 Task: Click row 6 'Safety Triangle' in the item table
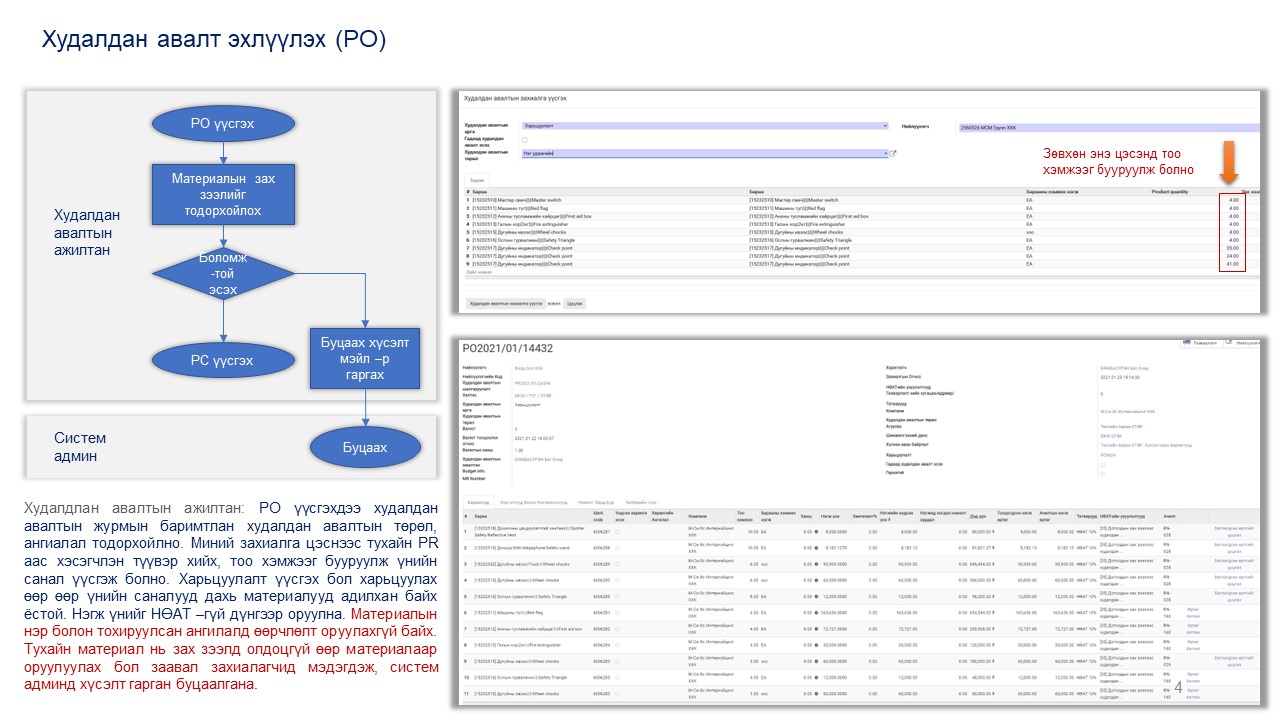coord(860,240)
